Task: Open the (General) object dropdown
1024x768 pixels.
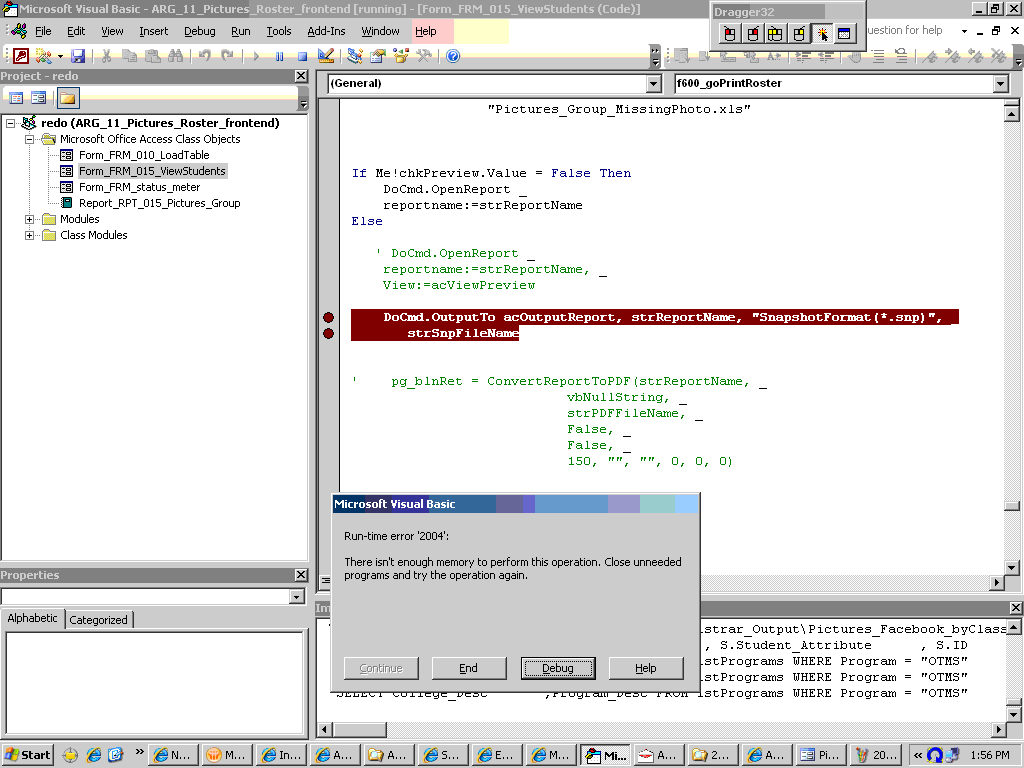Action: click(x=653, y=83)
